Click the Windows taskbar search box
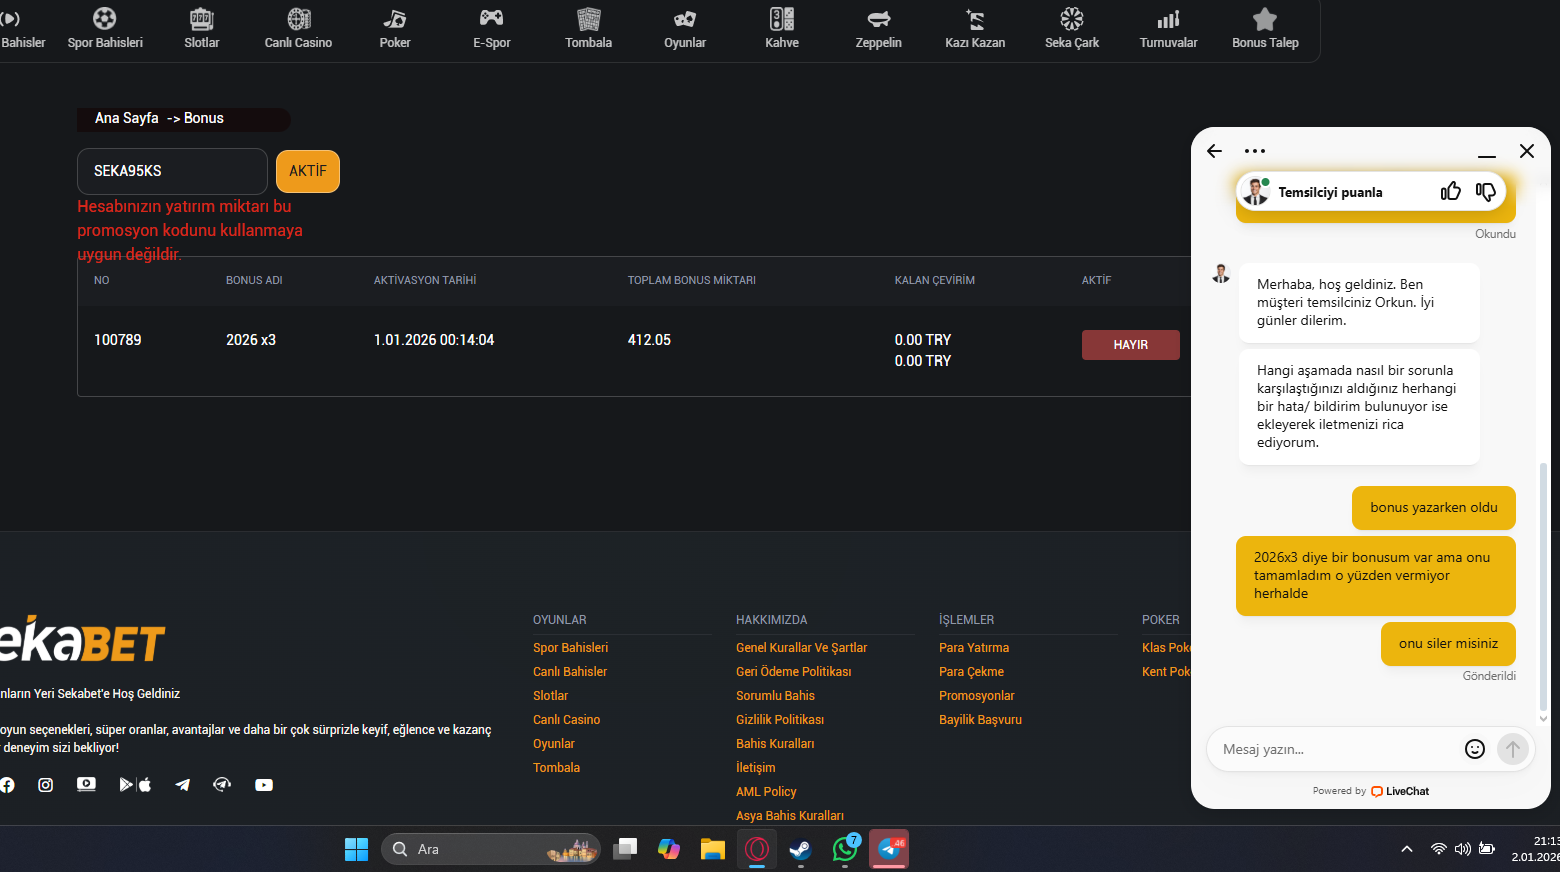1560x872 pixels. [x=491, y=849]
